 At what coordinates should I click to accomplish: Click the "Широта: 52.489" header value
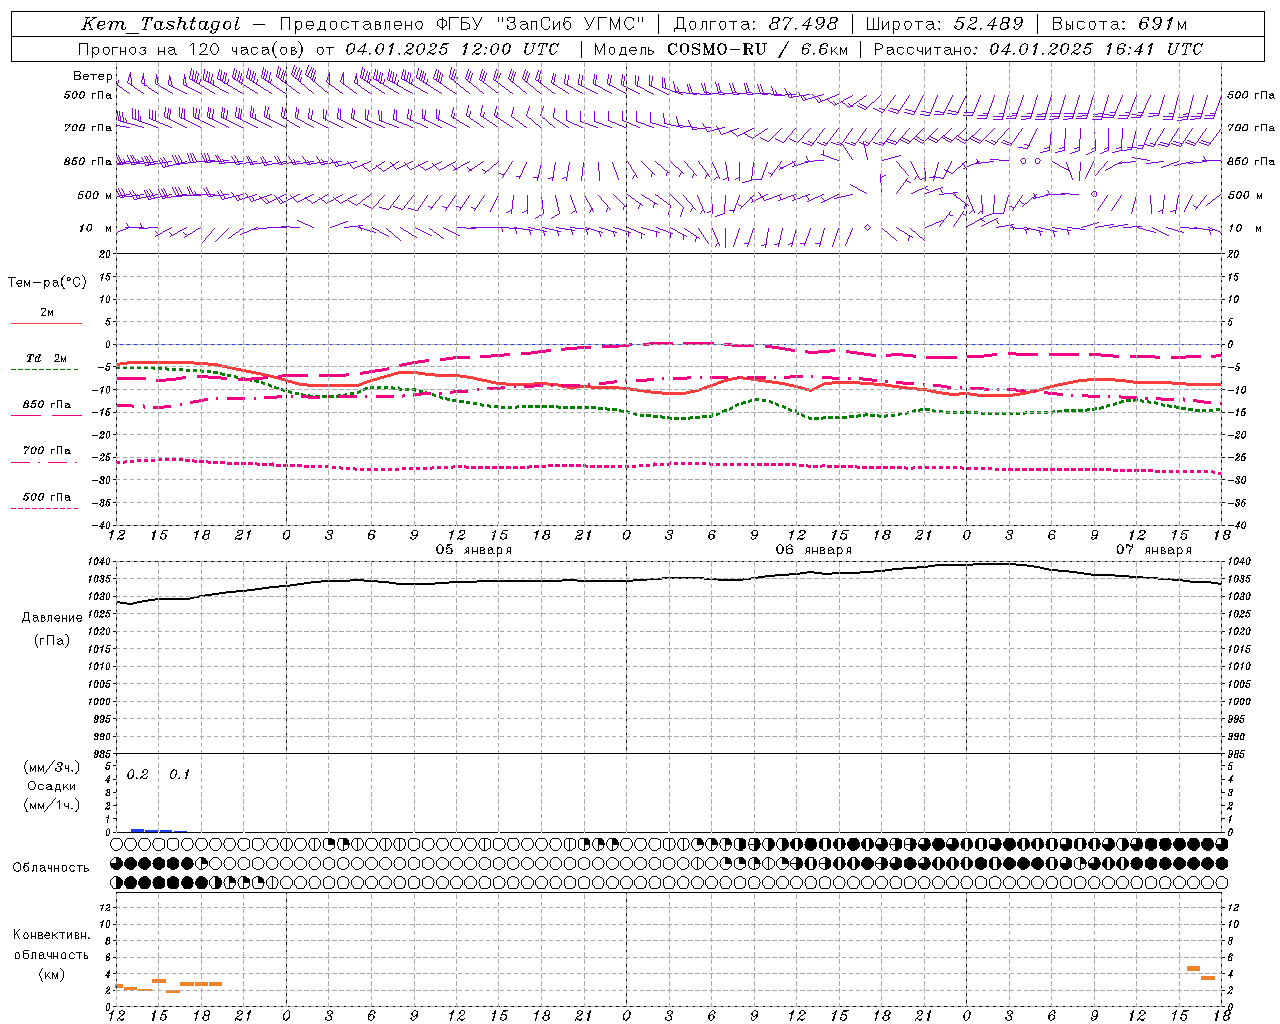click(x=944, y=24)
